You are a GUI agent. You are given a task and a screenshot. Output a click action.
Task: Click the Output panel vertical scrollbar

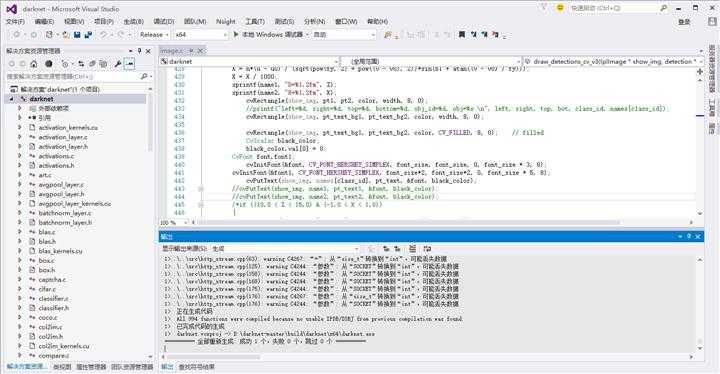click(x=700, y=303)
